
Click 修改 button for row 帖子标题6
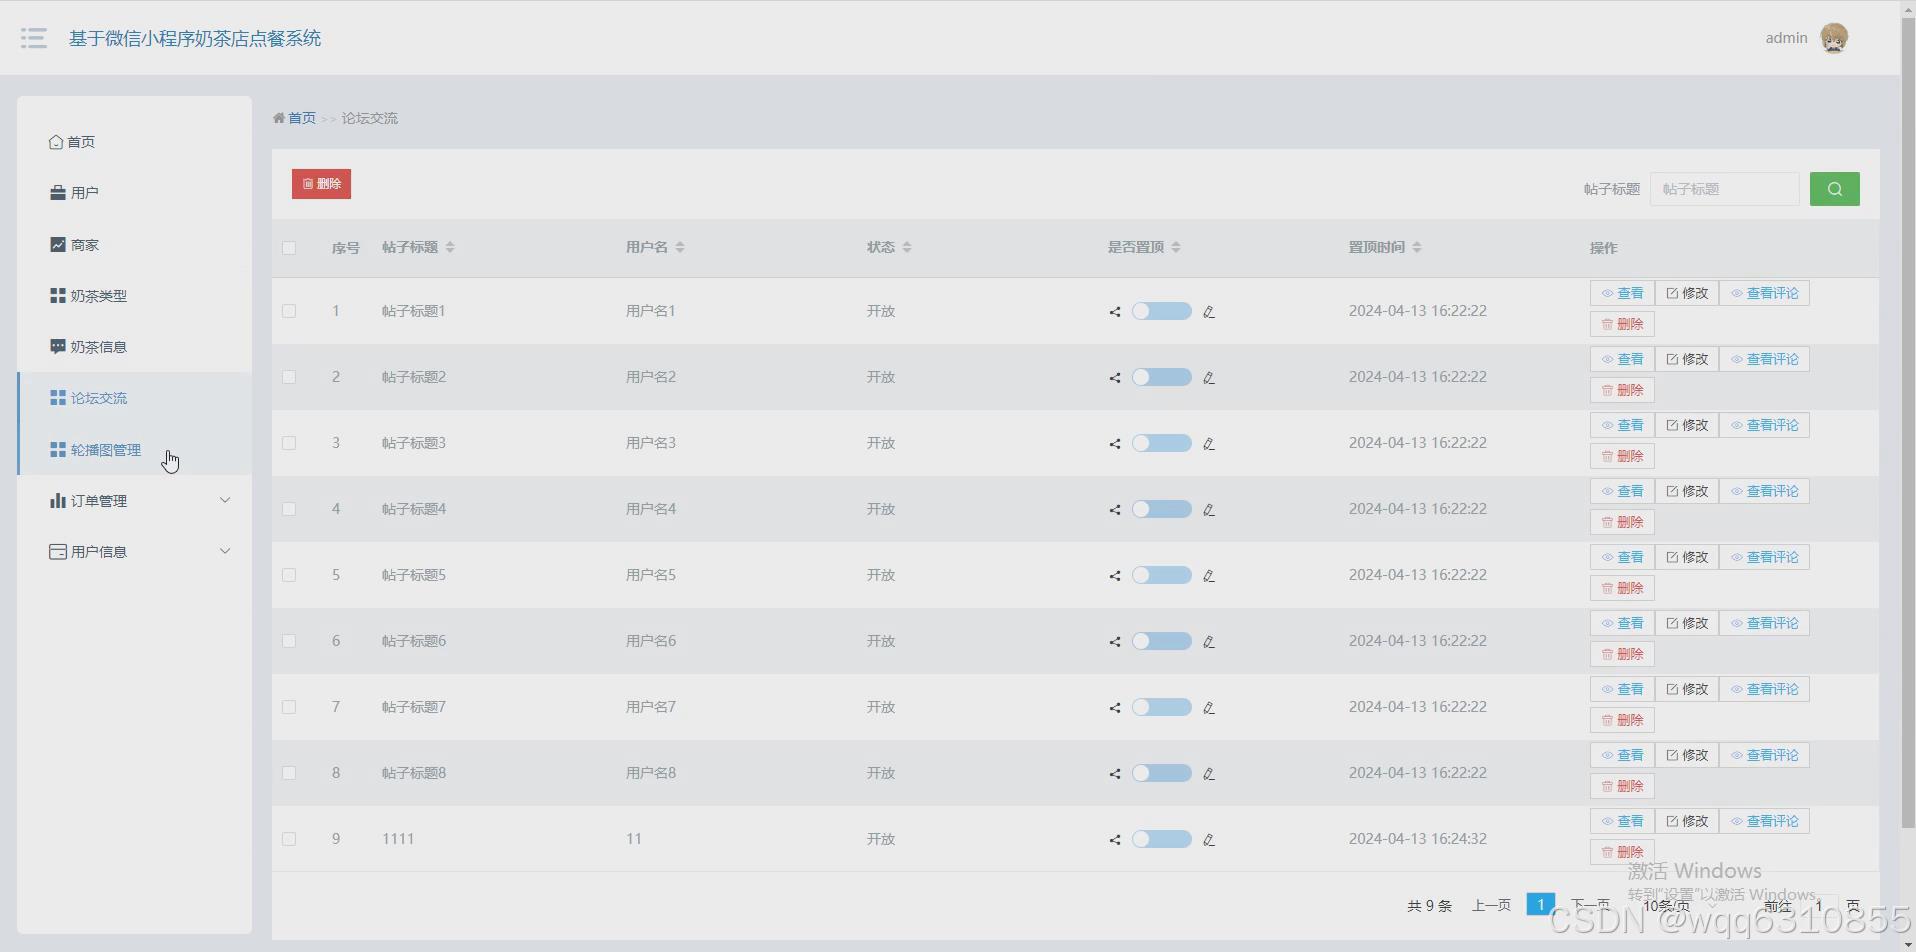[1687, 623]
